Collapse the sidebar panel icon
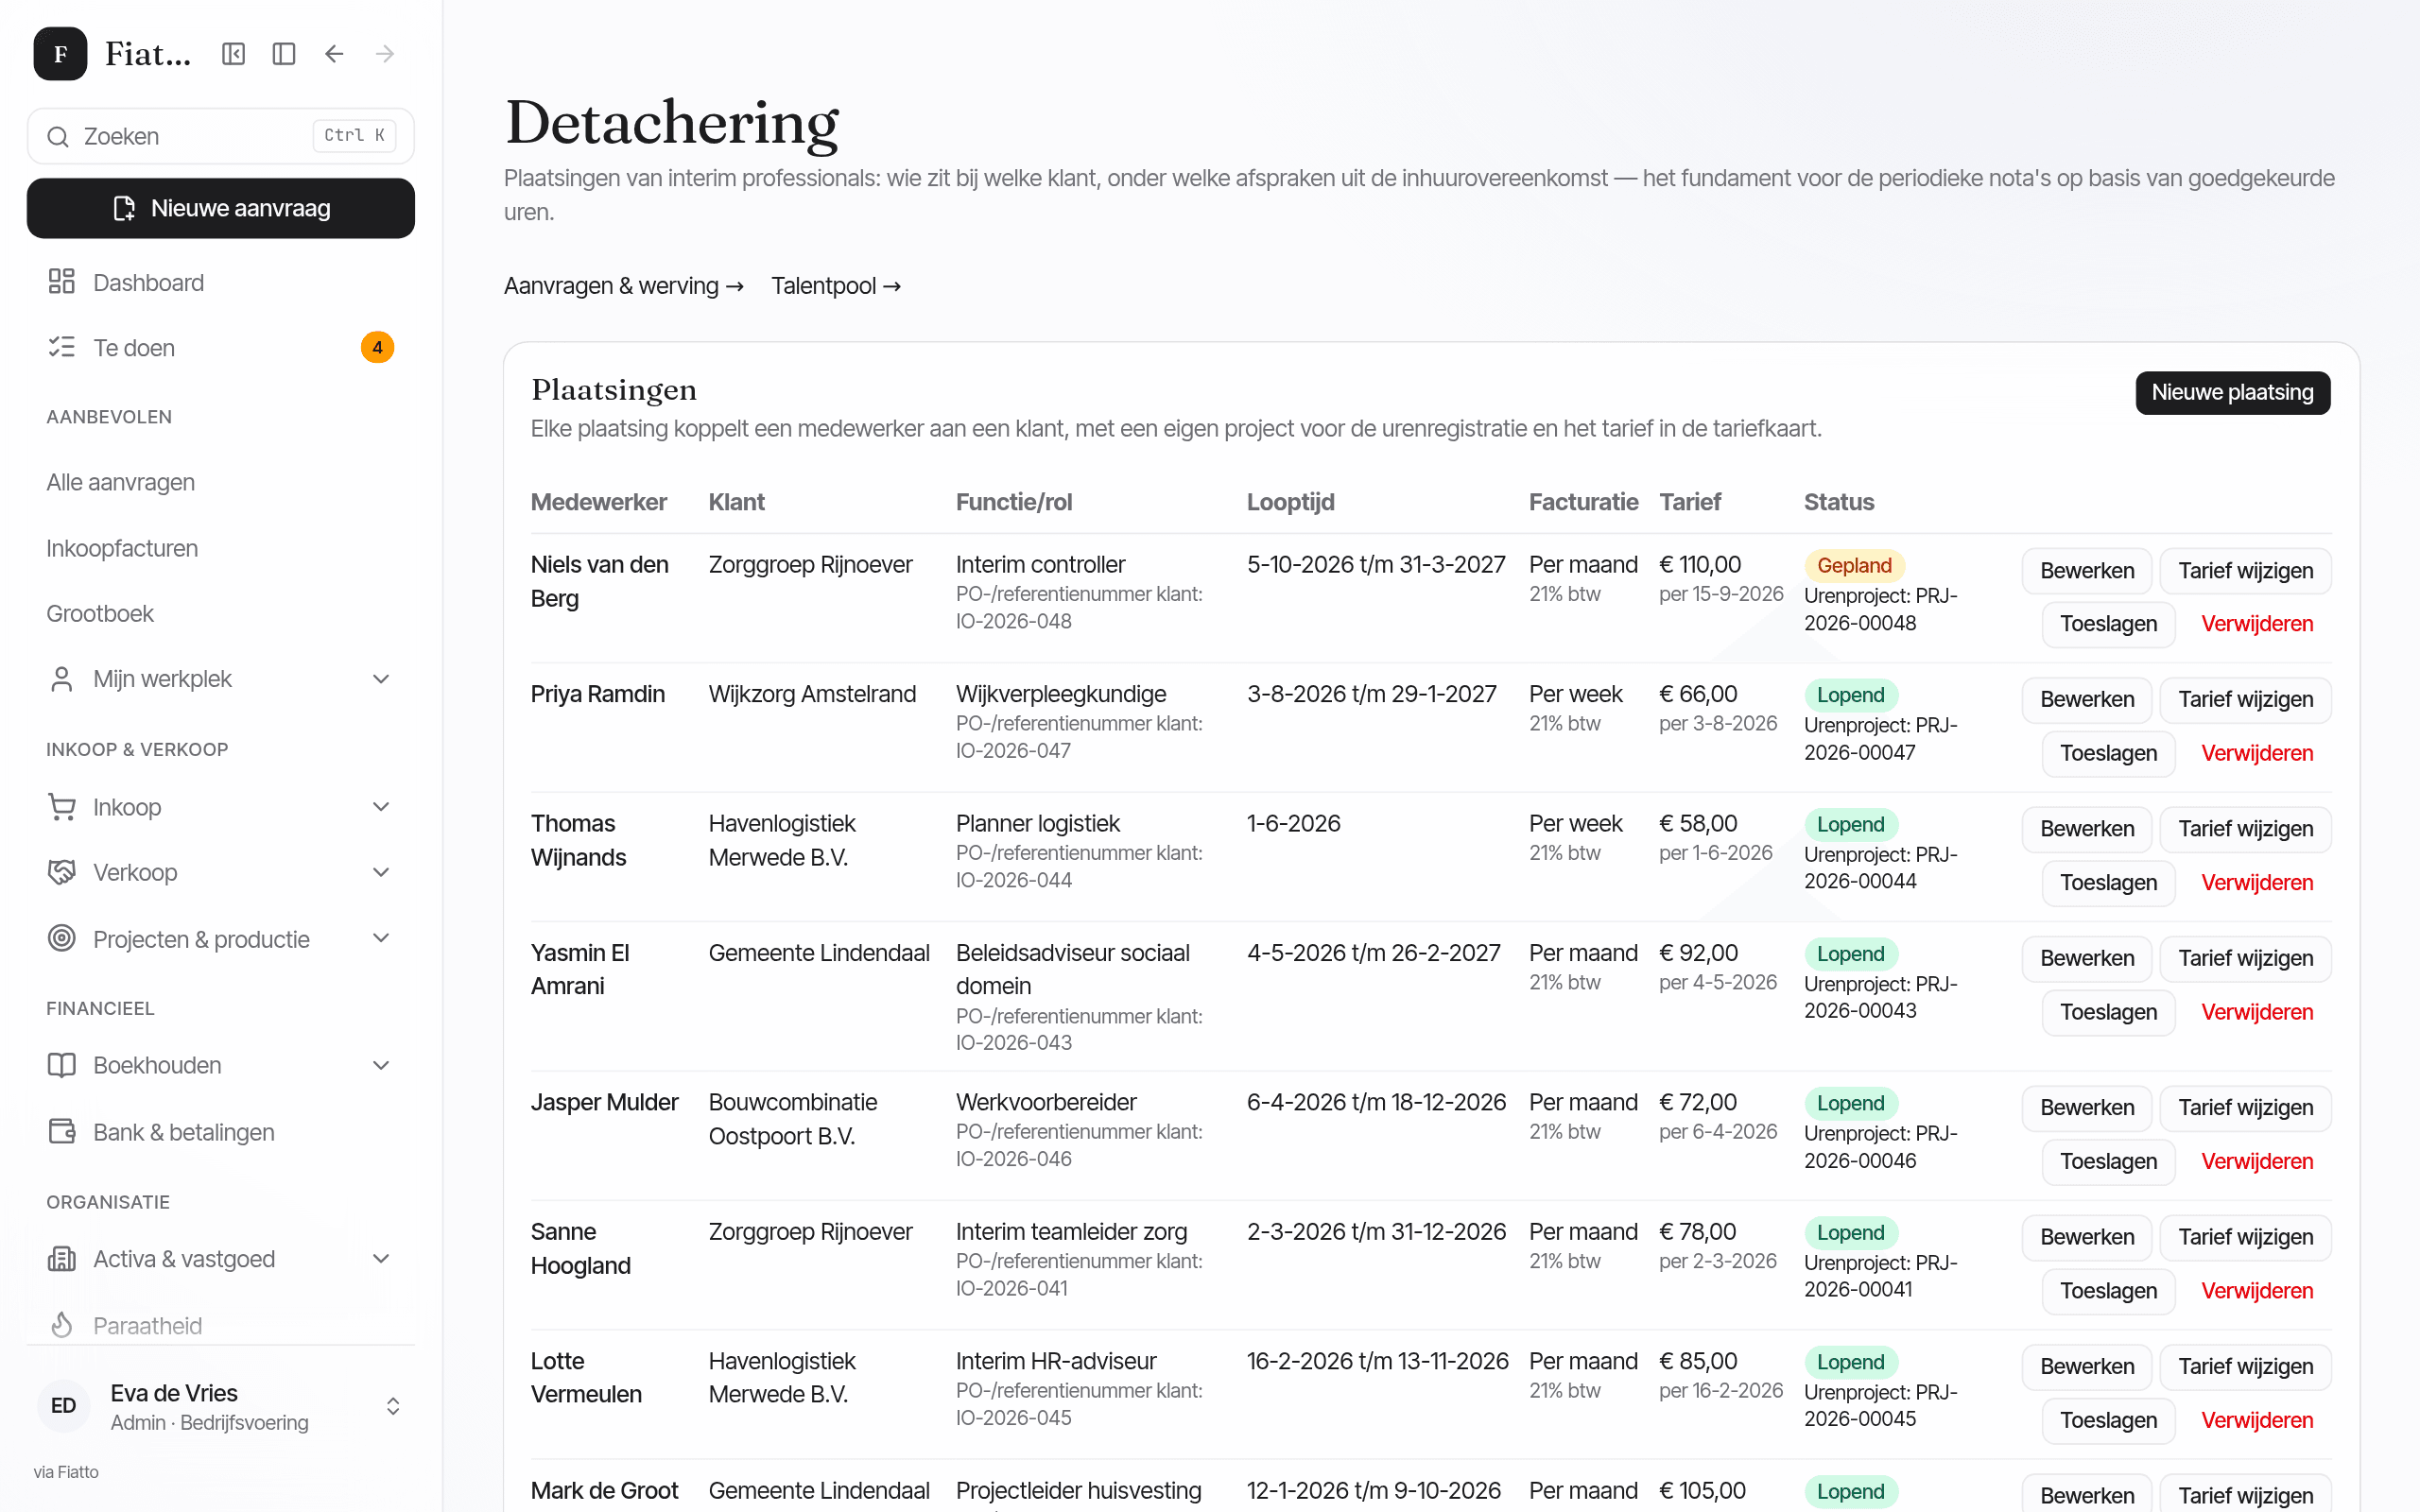The width and height of the screenshot is (2420, 1512). tap(233, 54)
